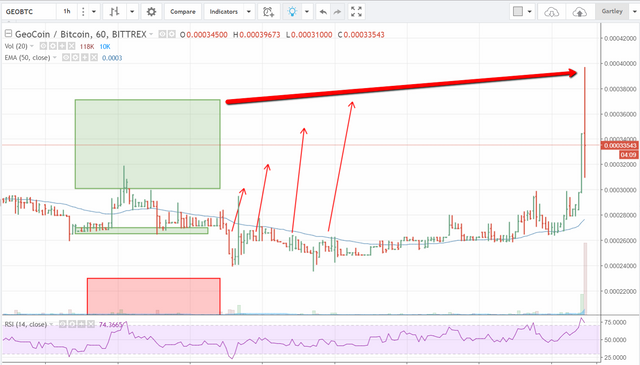Click the Compare button

pyautogui.click(x=183, y=12)
